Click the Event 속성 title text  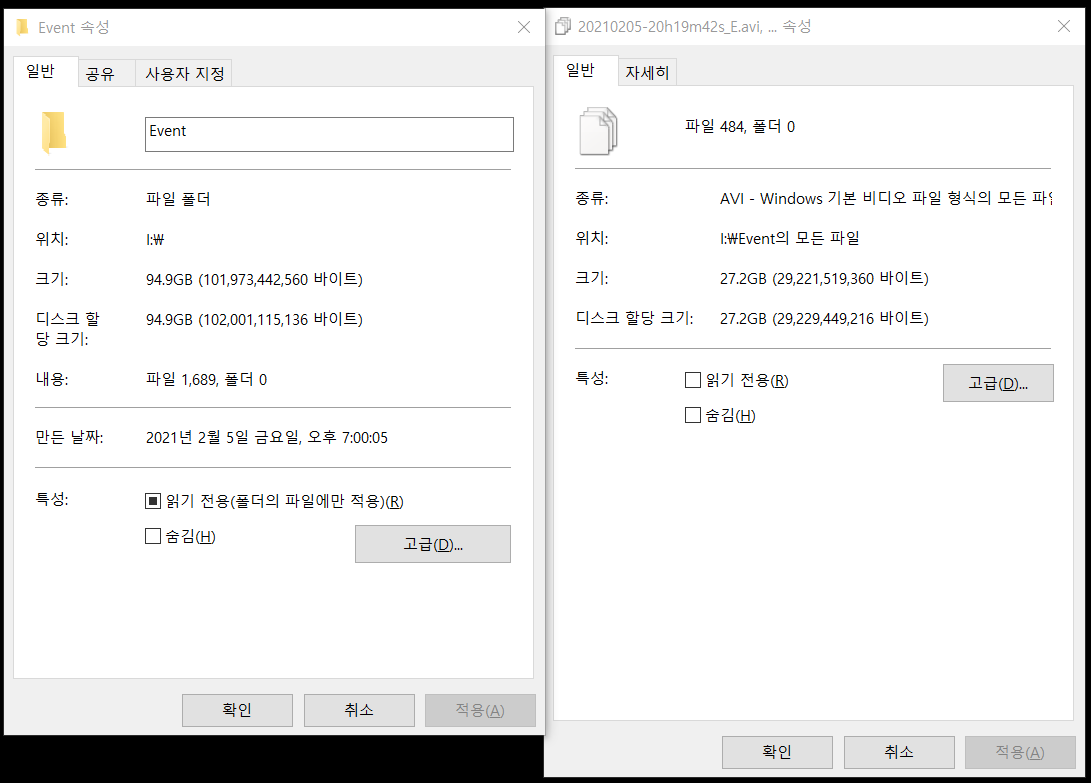click(x=74, y=27)
